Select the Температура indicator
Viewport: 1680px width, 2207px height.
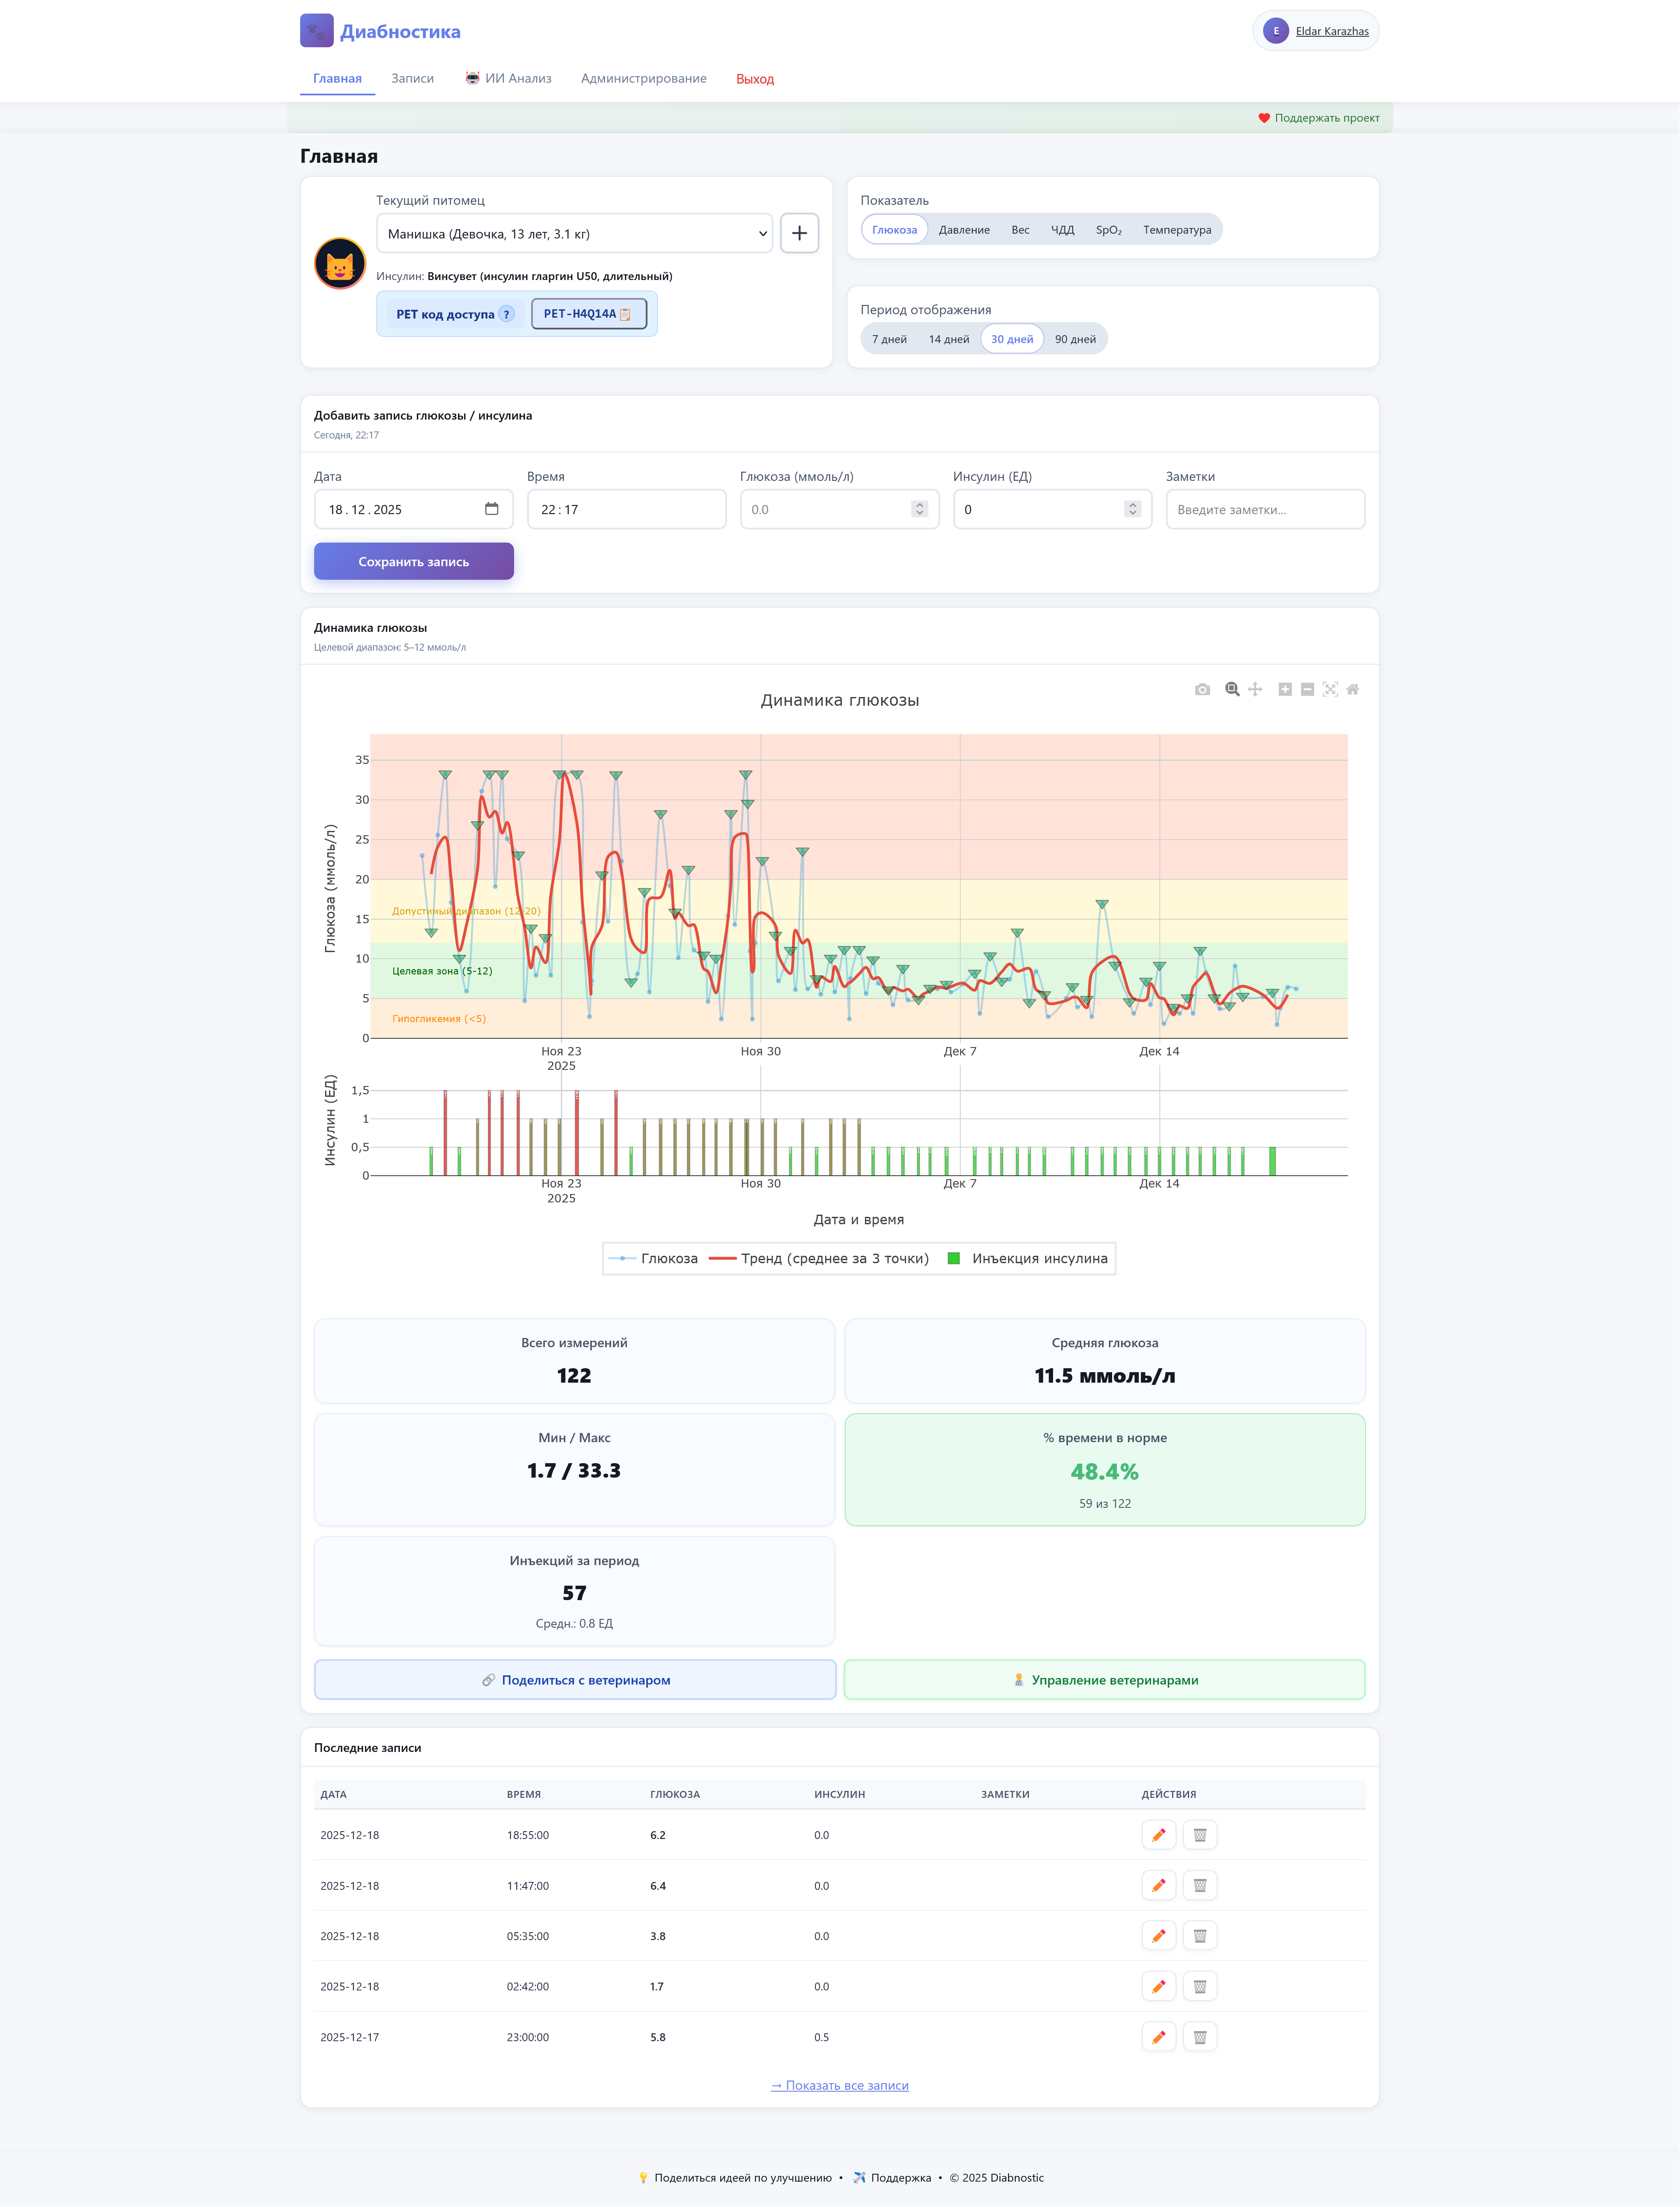pyautogui.click(x=1177, y=230)
